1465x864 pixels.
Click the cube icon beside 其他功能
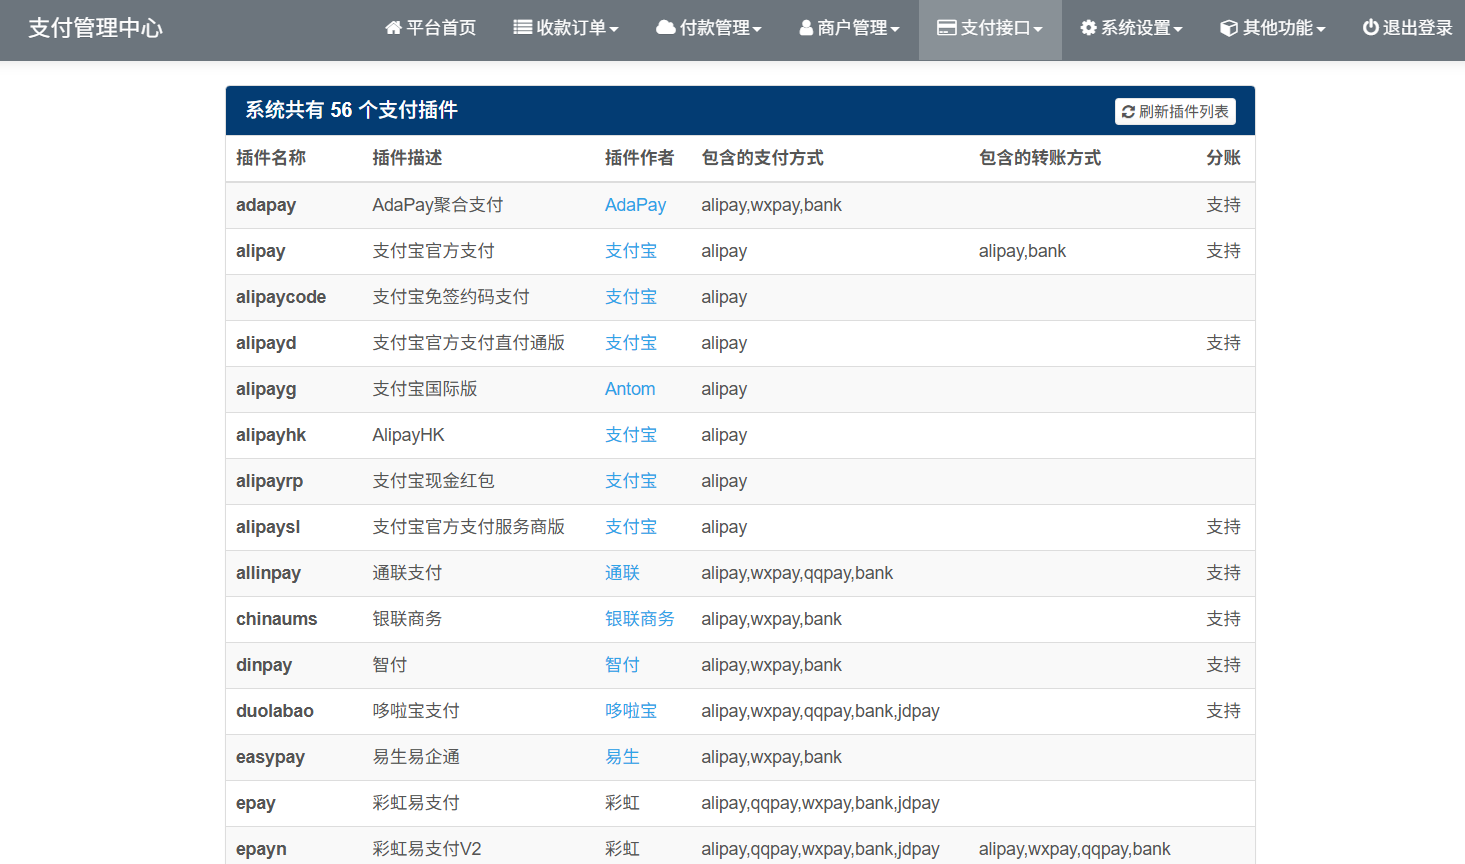click(x=1229, y=28)
